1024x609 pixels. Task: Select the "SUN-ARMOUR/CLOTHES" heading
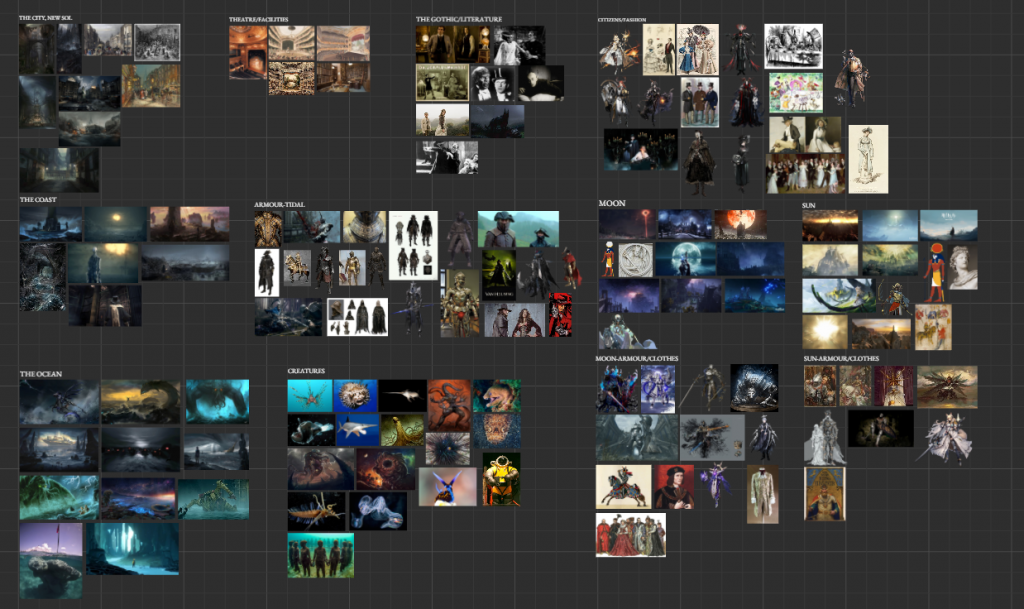(x=840, y=358)
